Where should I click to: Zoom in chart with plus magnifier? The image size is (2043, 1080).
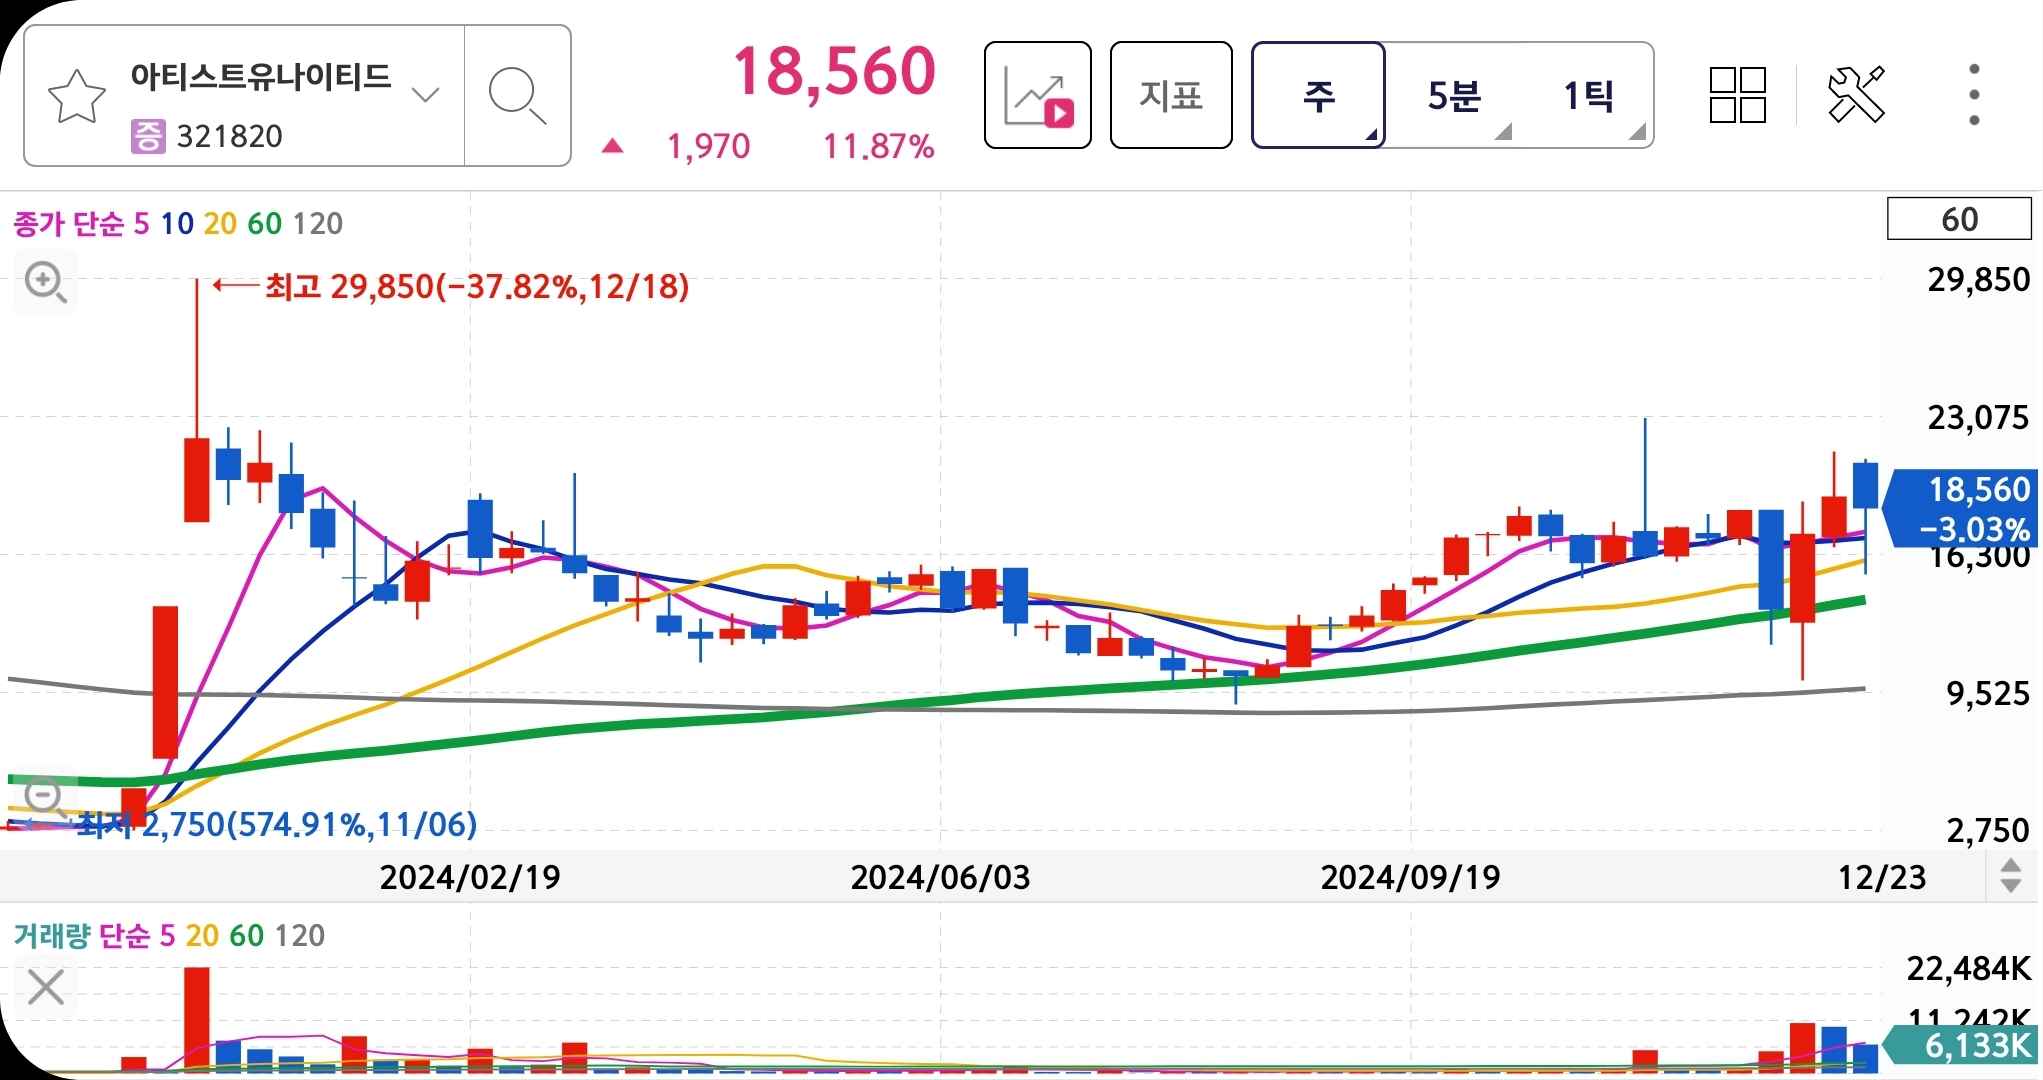(x=45, y=283)
